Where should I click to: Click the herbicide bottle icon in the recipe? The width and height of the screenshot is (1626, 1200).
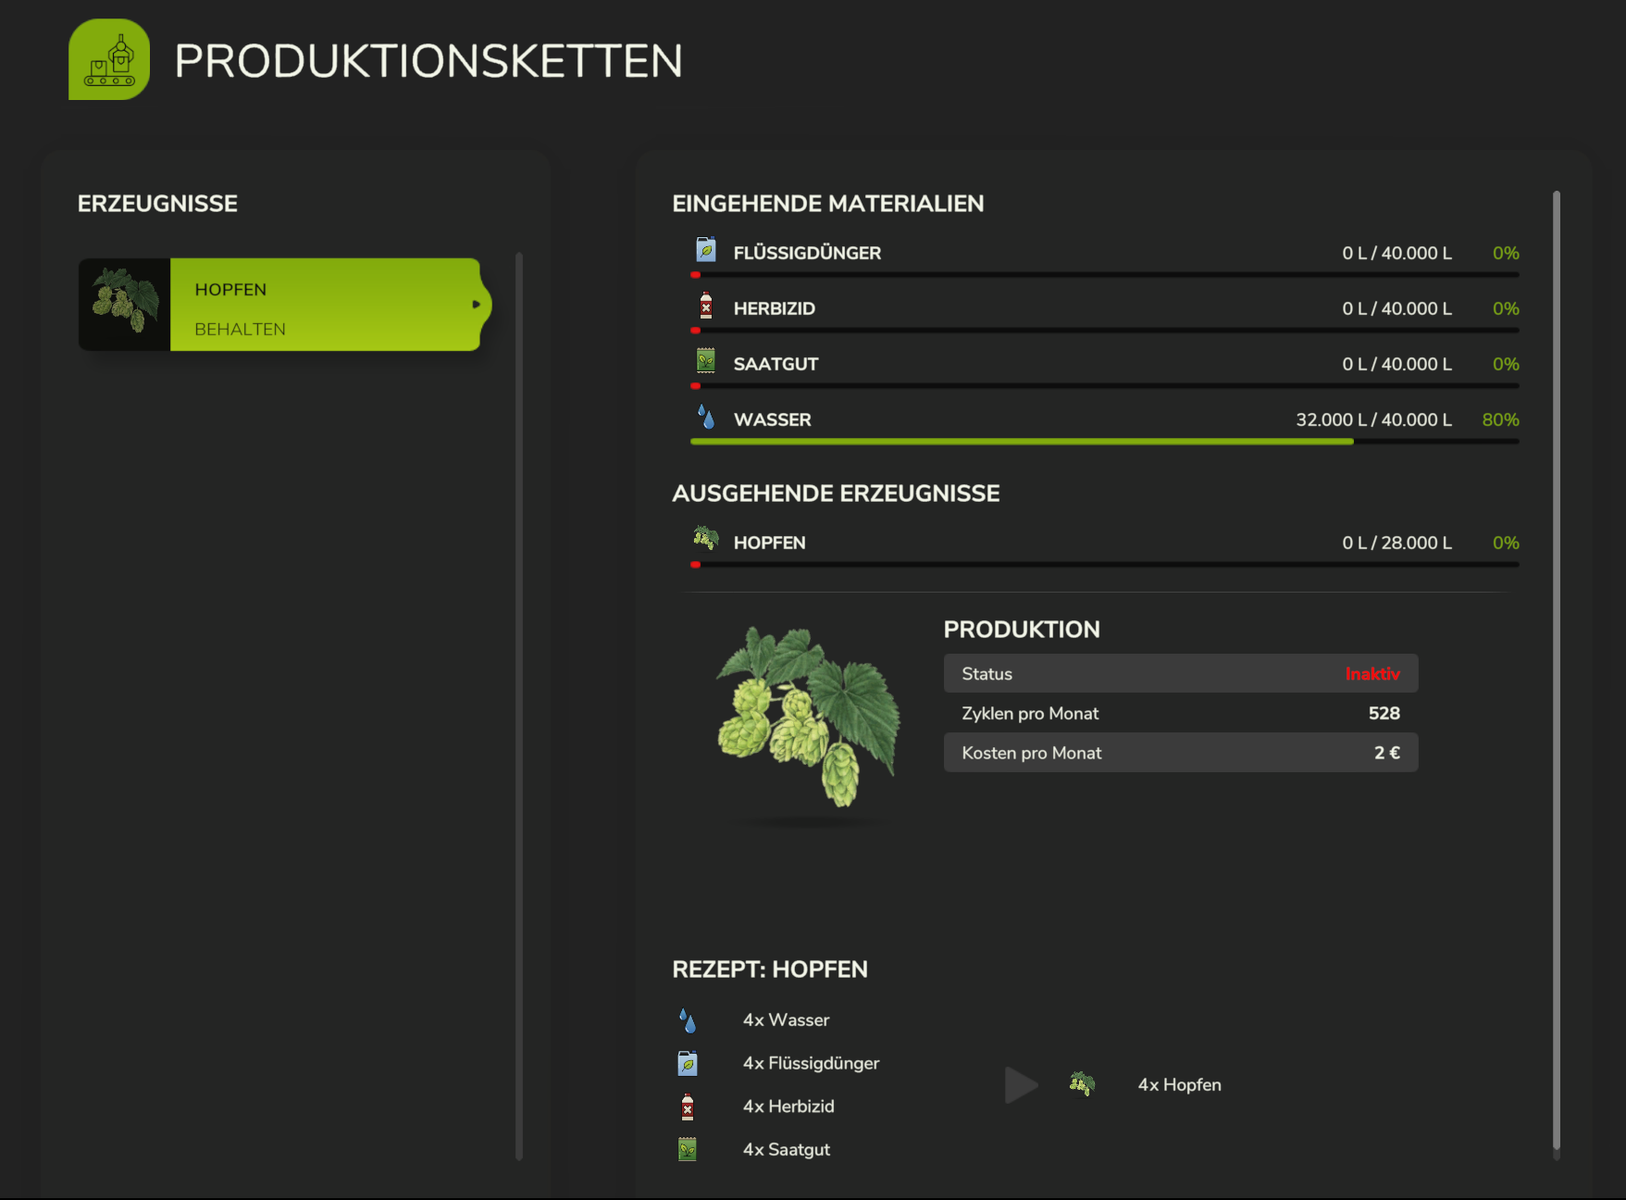click(687, 1107)
